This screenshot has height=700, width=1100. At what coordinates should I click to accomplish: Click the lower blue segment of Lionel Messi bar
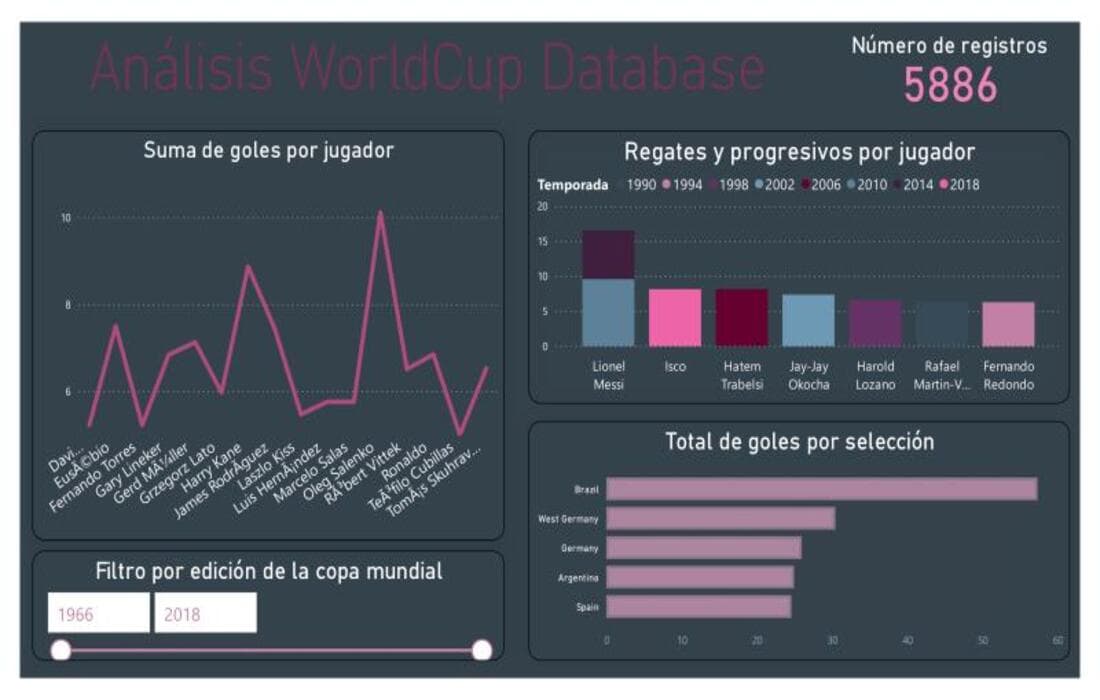[608, 313]
